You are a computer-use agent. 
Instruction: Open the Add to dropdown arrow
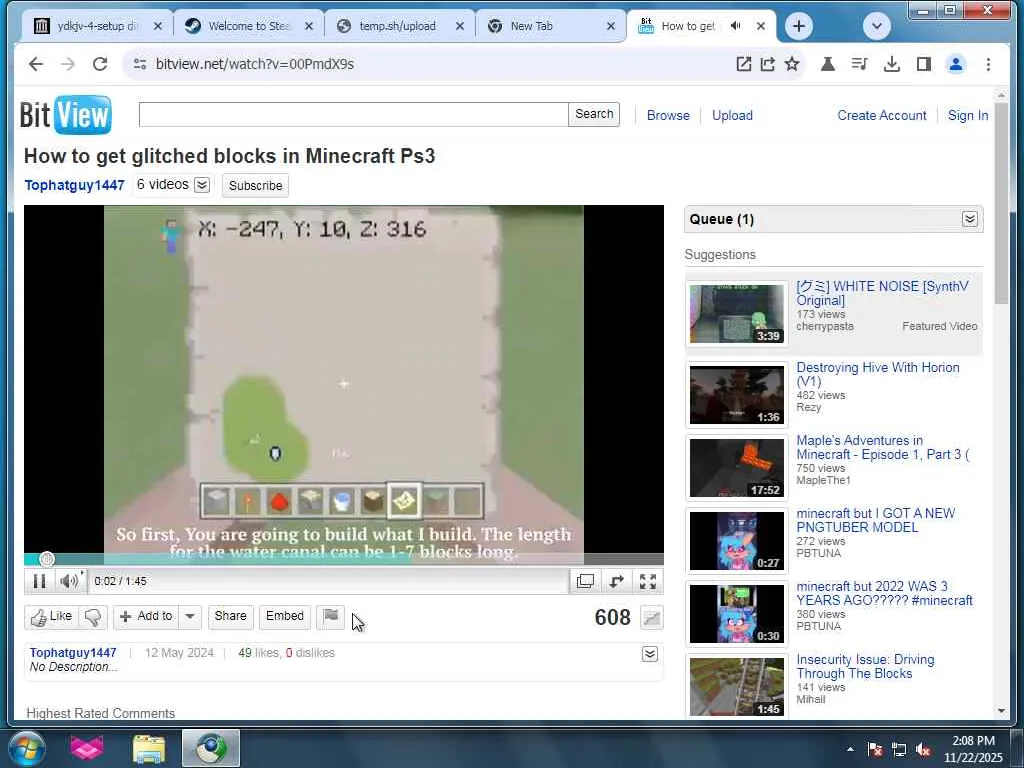190,616
